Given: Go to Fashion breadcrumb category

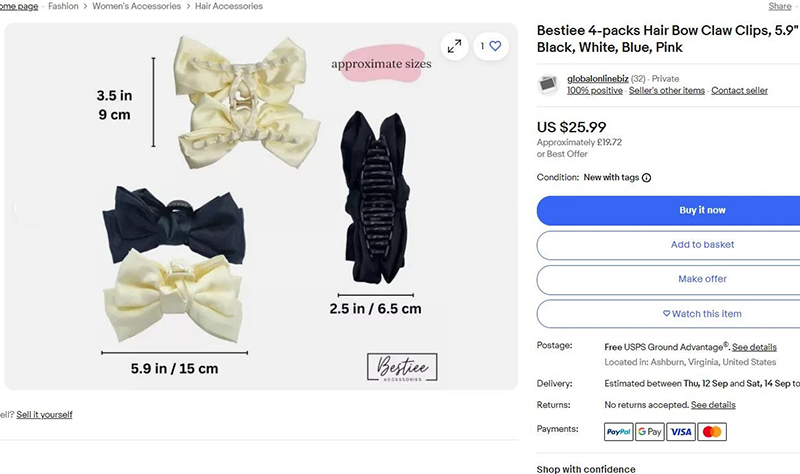Looking at the screenshot, I should pyautogui.click(x=63, y=6).
